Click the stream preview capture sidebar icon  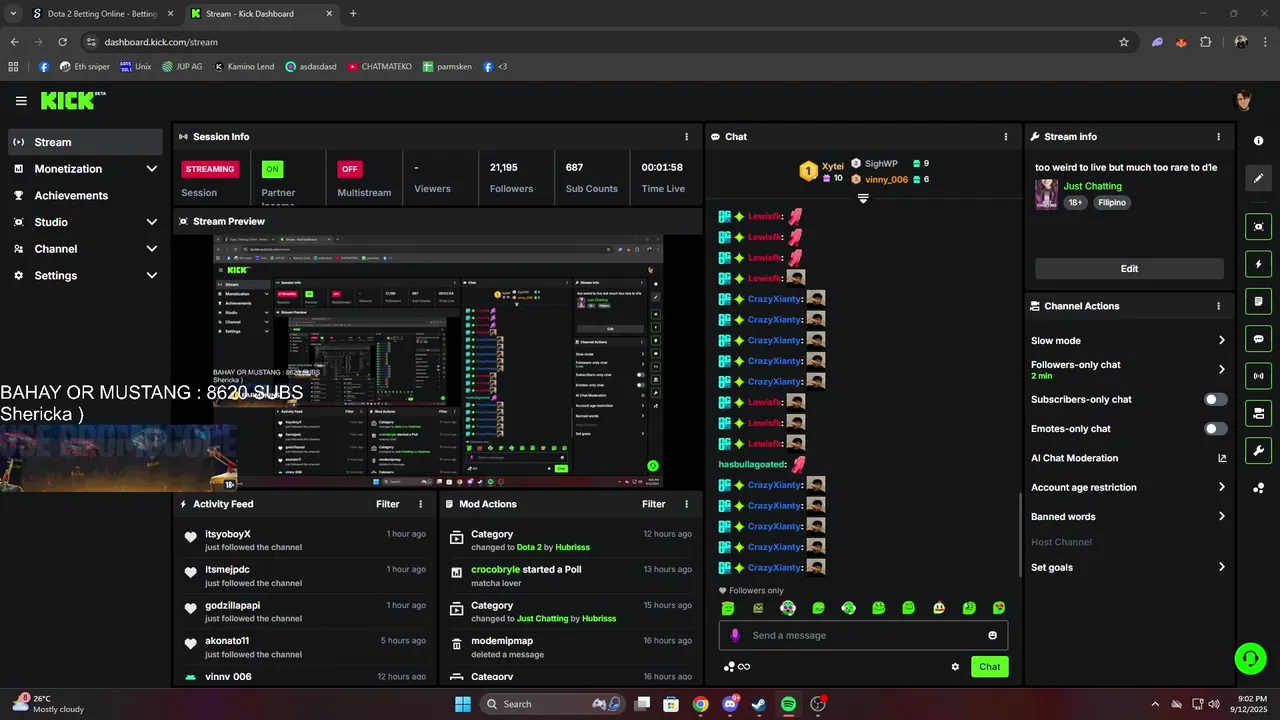click(x=1259, y=227)
